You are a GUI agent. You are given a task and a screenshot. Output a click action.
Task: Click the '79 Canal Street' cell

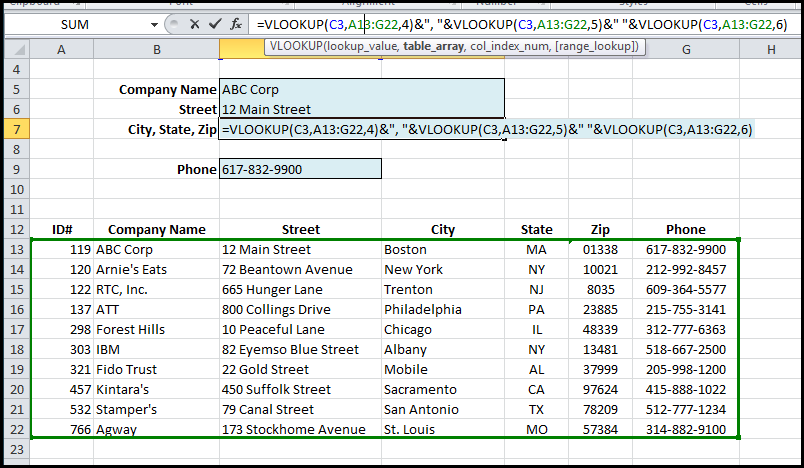click(300, 410)
